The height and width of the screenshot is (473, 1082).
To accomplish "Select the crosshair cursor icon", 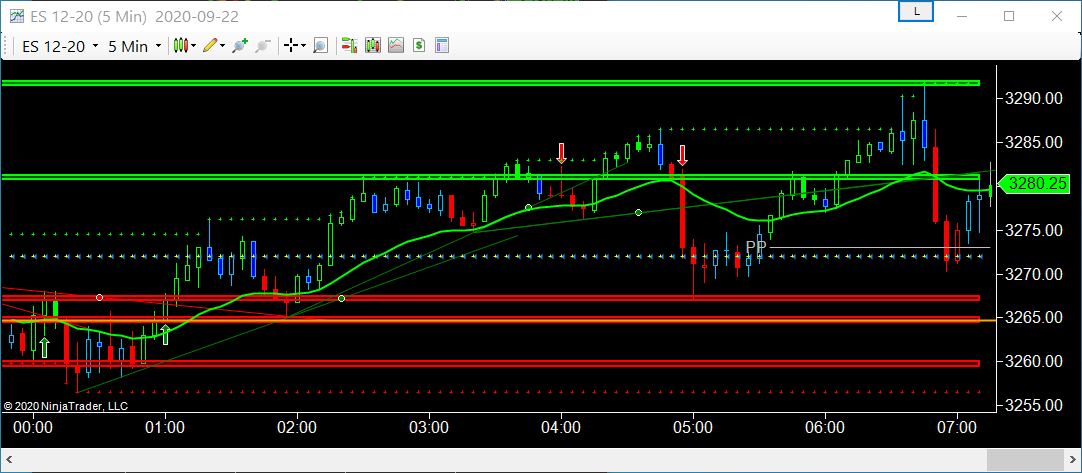I will pyautogui.click(x=291, y=46).
